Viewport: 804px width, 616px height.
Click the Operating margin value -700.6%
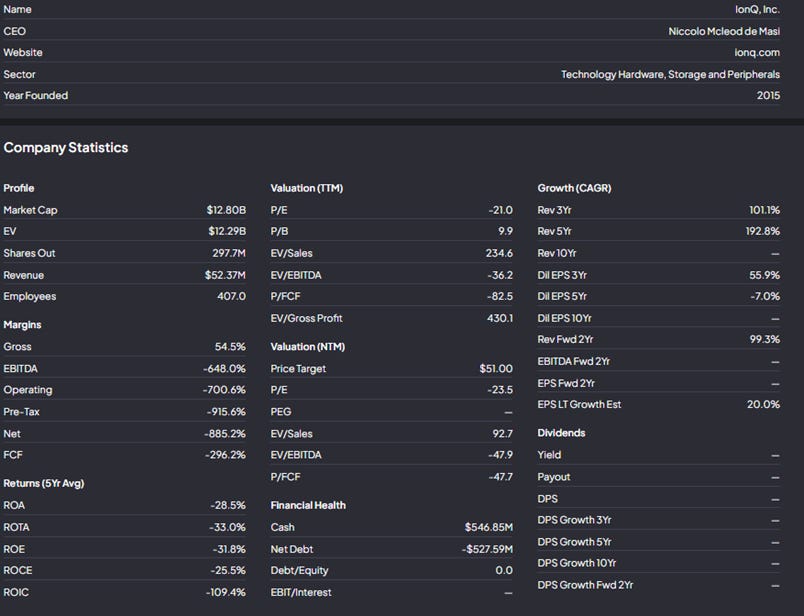coord(224,390)
